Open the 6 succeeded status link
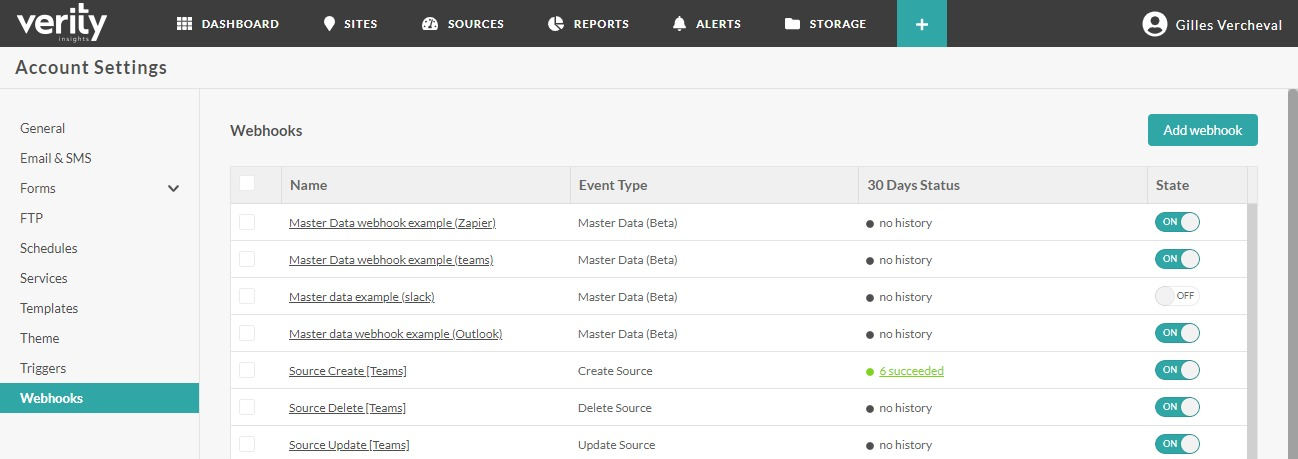The height and width of the screenshot is (459, 1298). pos(911,371)
